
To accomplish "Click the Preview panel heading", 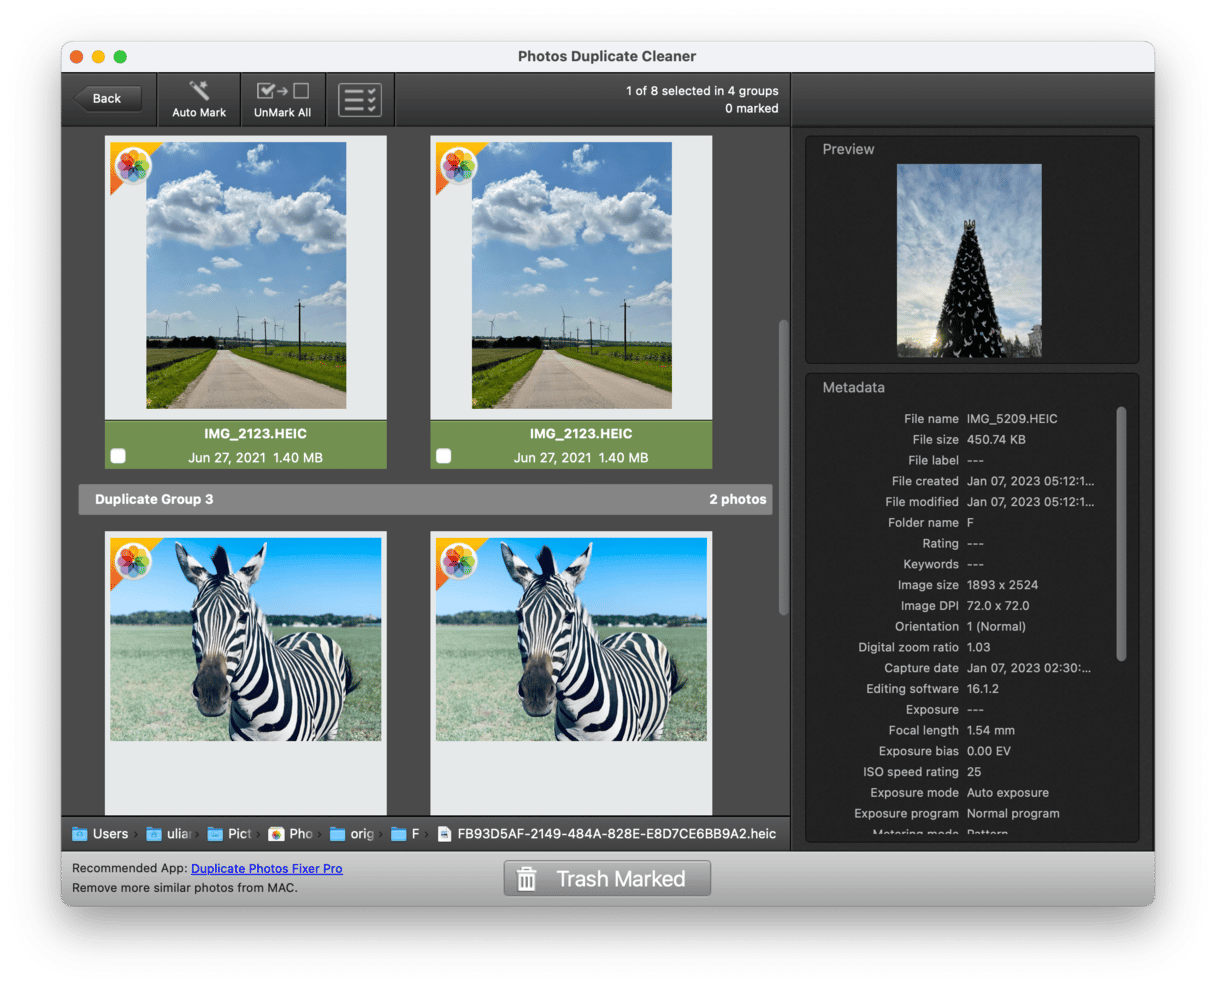I will click(x=848, y=149).
